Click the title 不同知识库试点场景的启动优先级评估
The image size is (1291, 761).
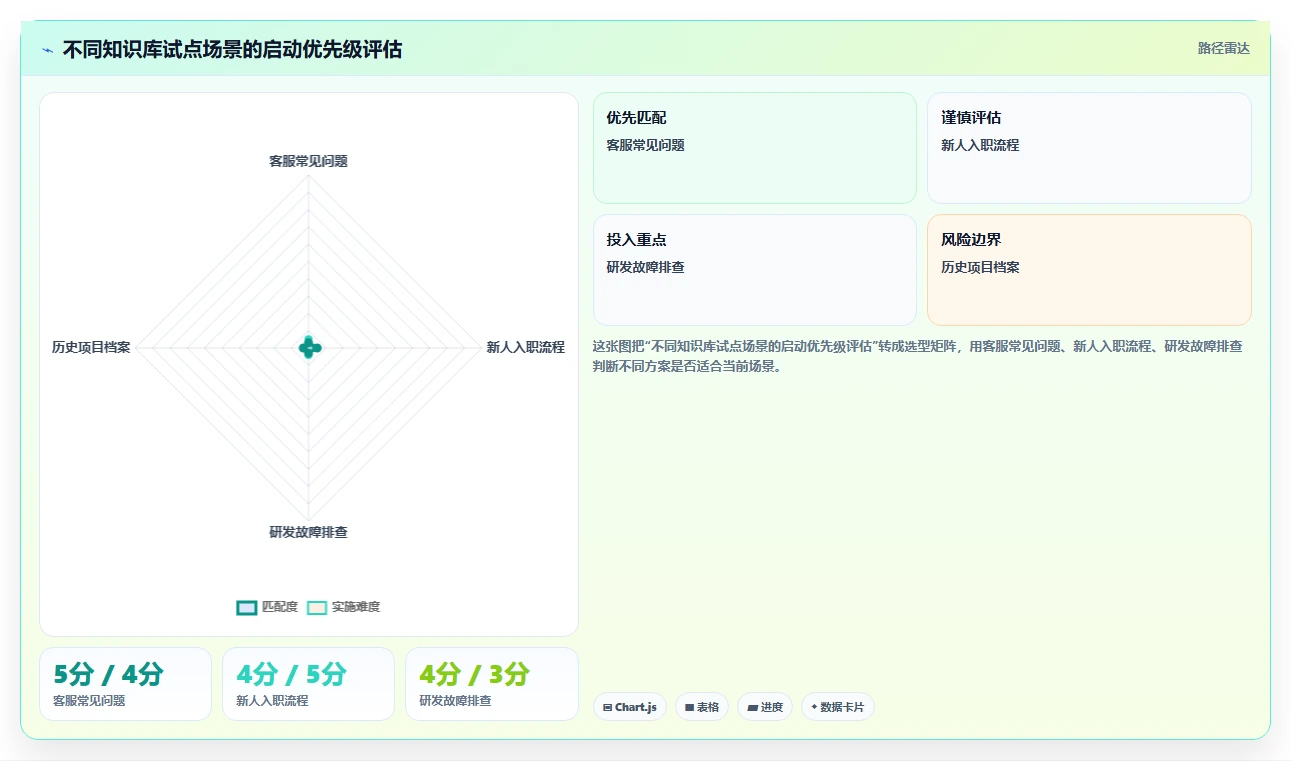pos(232,49)
